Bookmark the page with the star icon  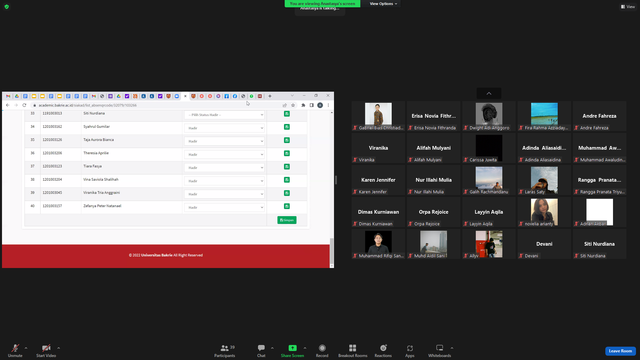(293, 105)
